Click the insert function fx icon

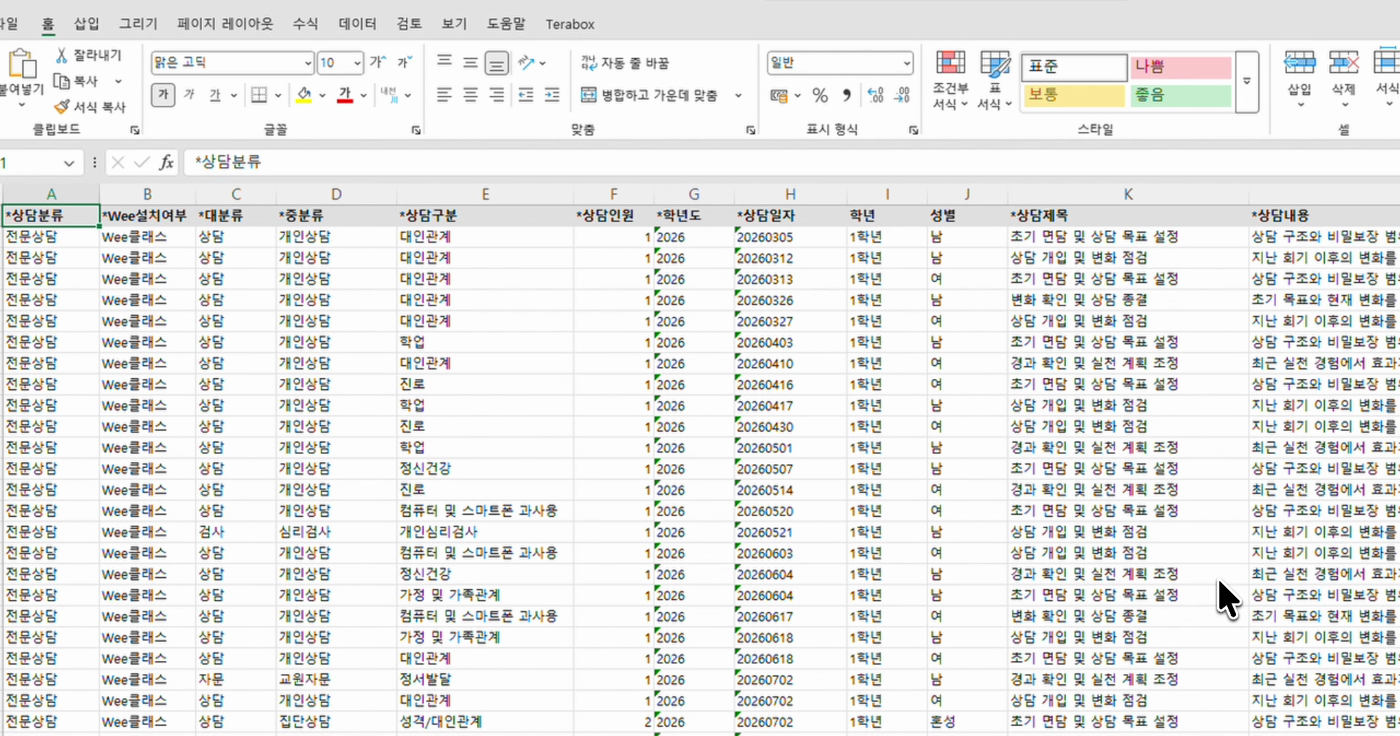point(166,162)
